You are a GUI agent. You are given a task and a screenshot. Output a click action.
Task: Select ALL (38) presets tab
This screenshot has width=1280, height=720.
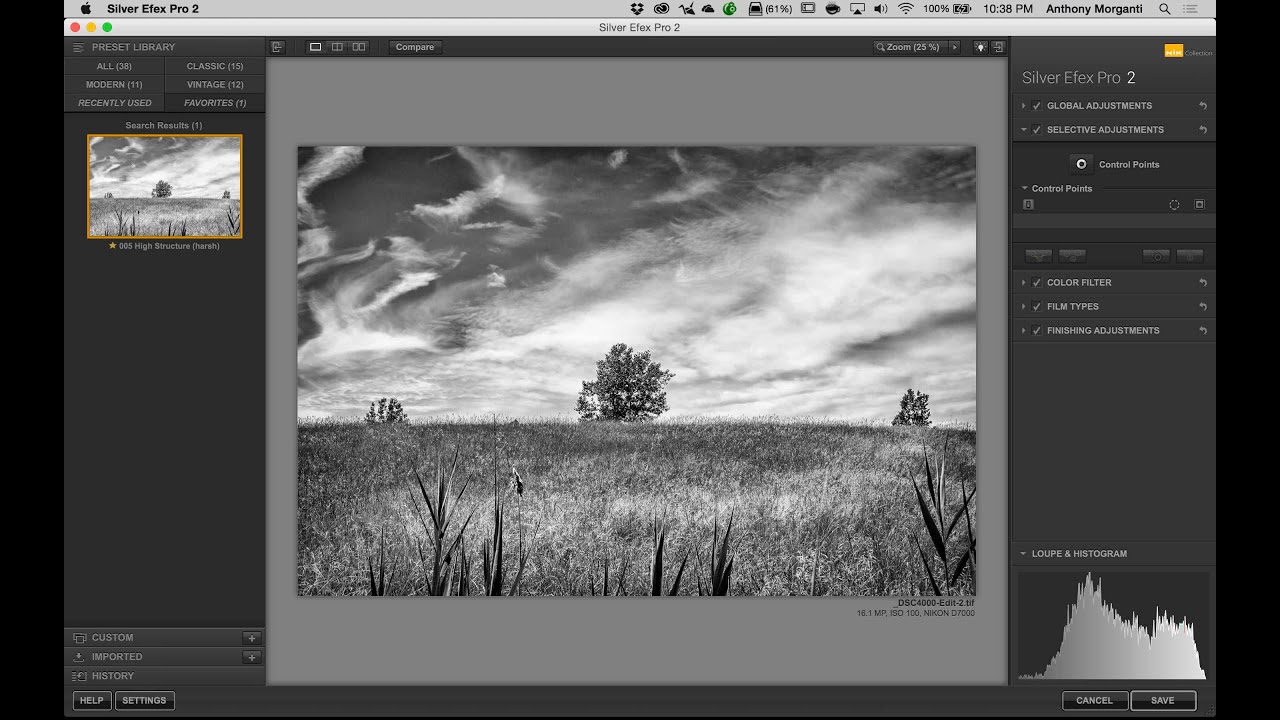tap(114, 66)
